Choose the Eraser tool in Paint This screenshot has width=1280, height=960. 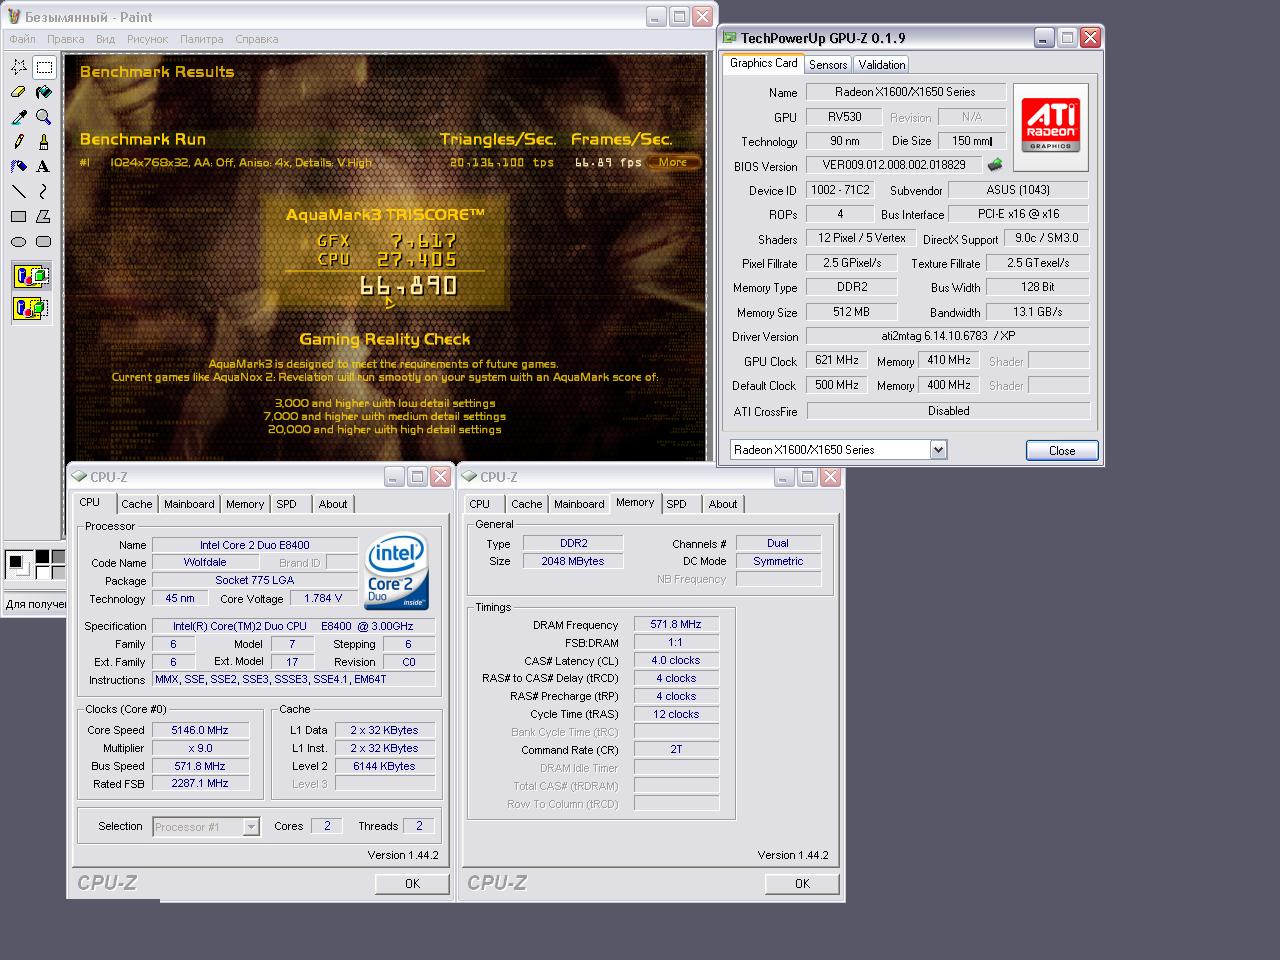point(19,92)
